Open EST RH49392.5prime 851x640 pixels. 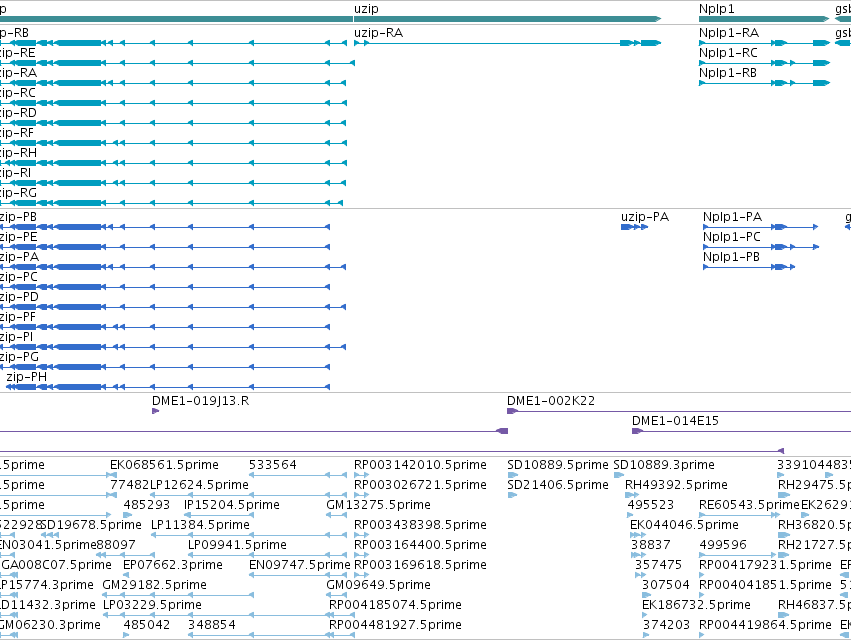coord(676,485)
